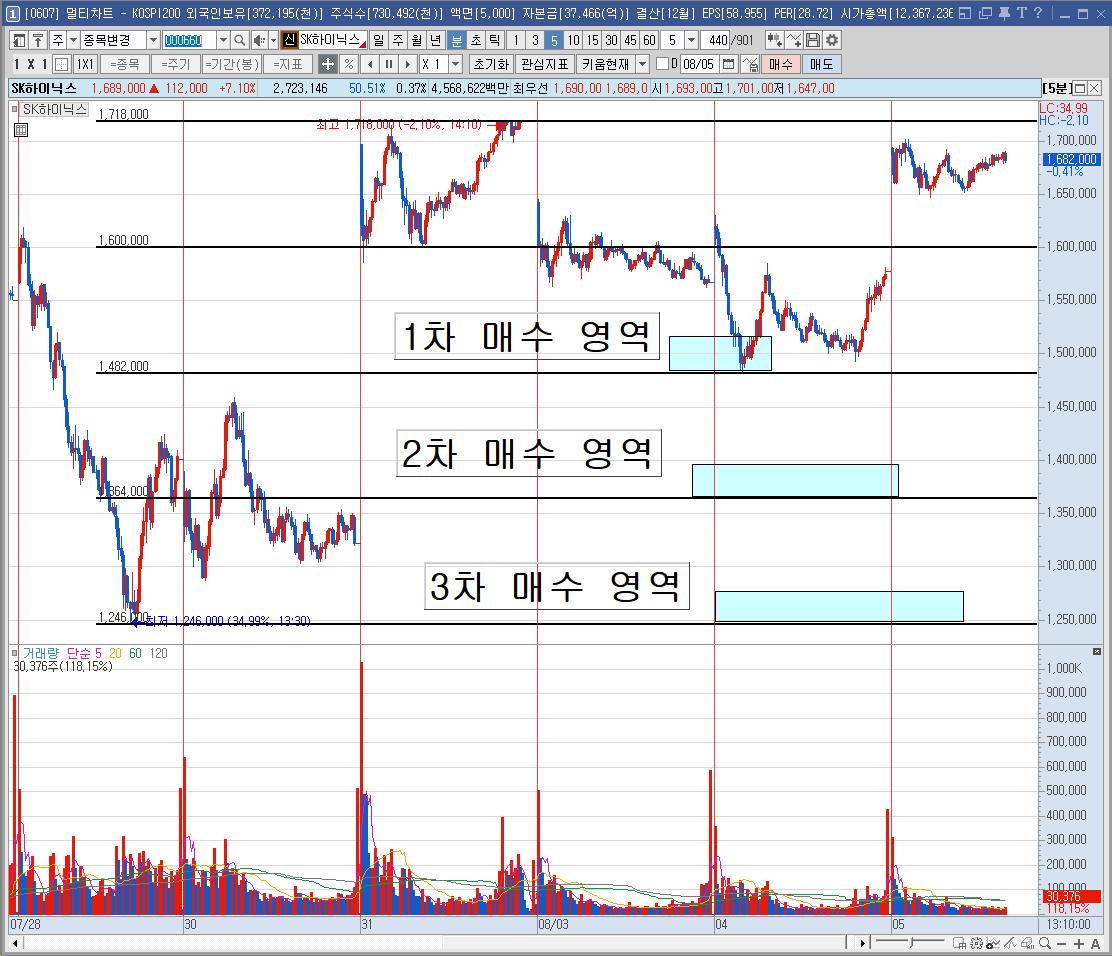Click the bottom zoom magnifier icon
Viewport: 1112px width, 956px height.
1045,943
